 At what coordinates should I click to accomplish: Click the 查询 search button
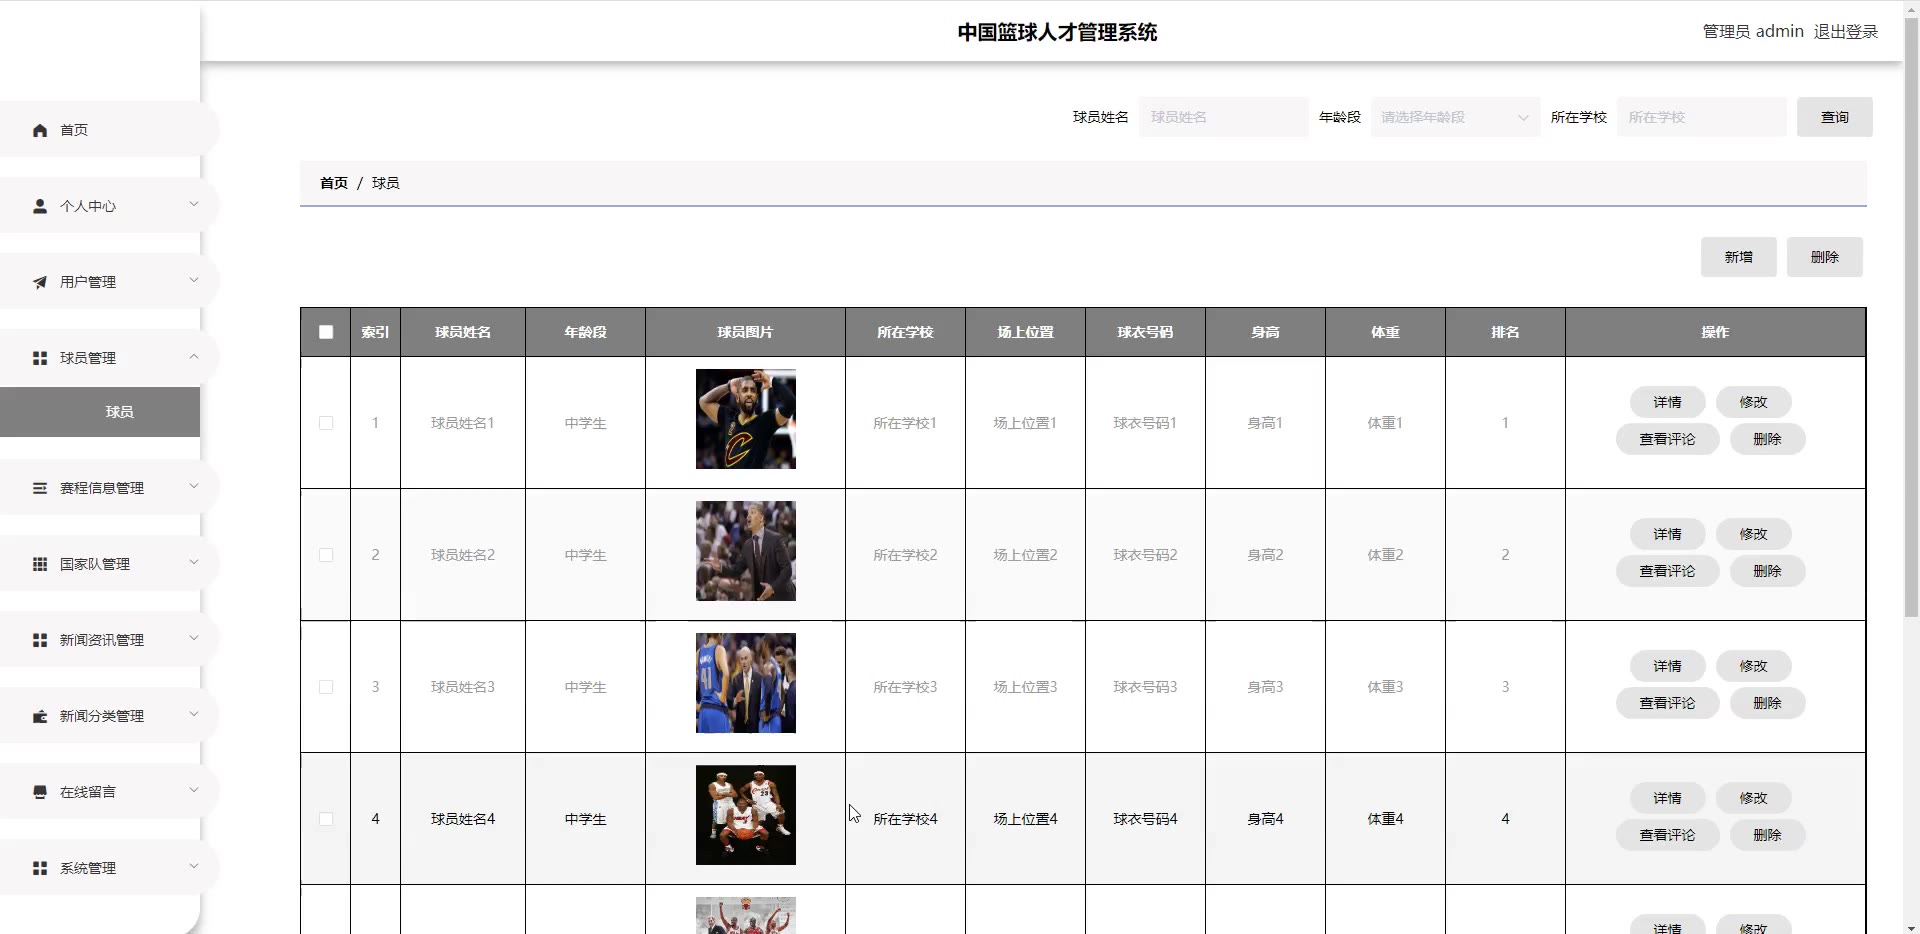pyautogui.click(x=1834, y=117)
